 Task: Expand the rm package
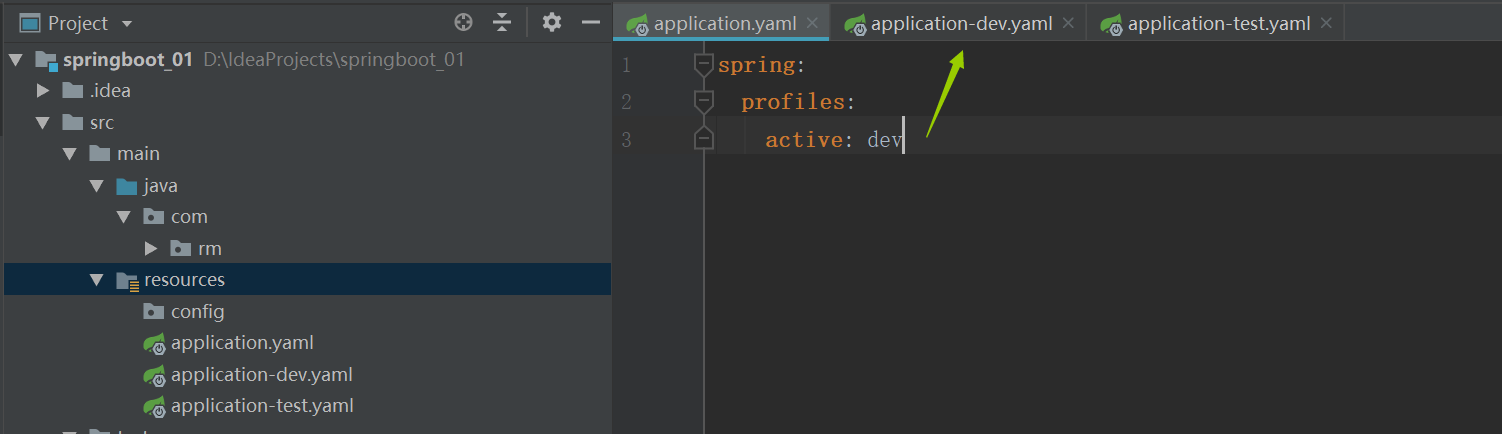click(150, 248)
